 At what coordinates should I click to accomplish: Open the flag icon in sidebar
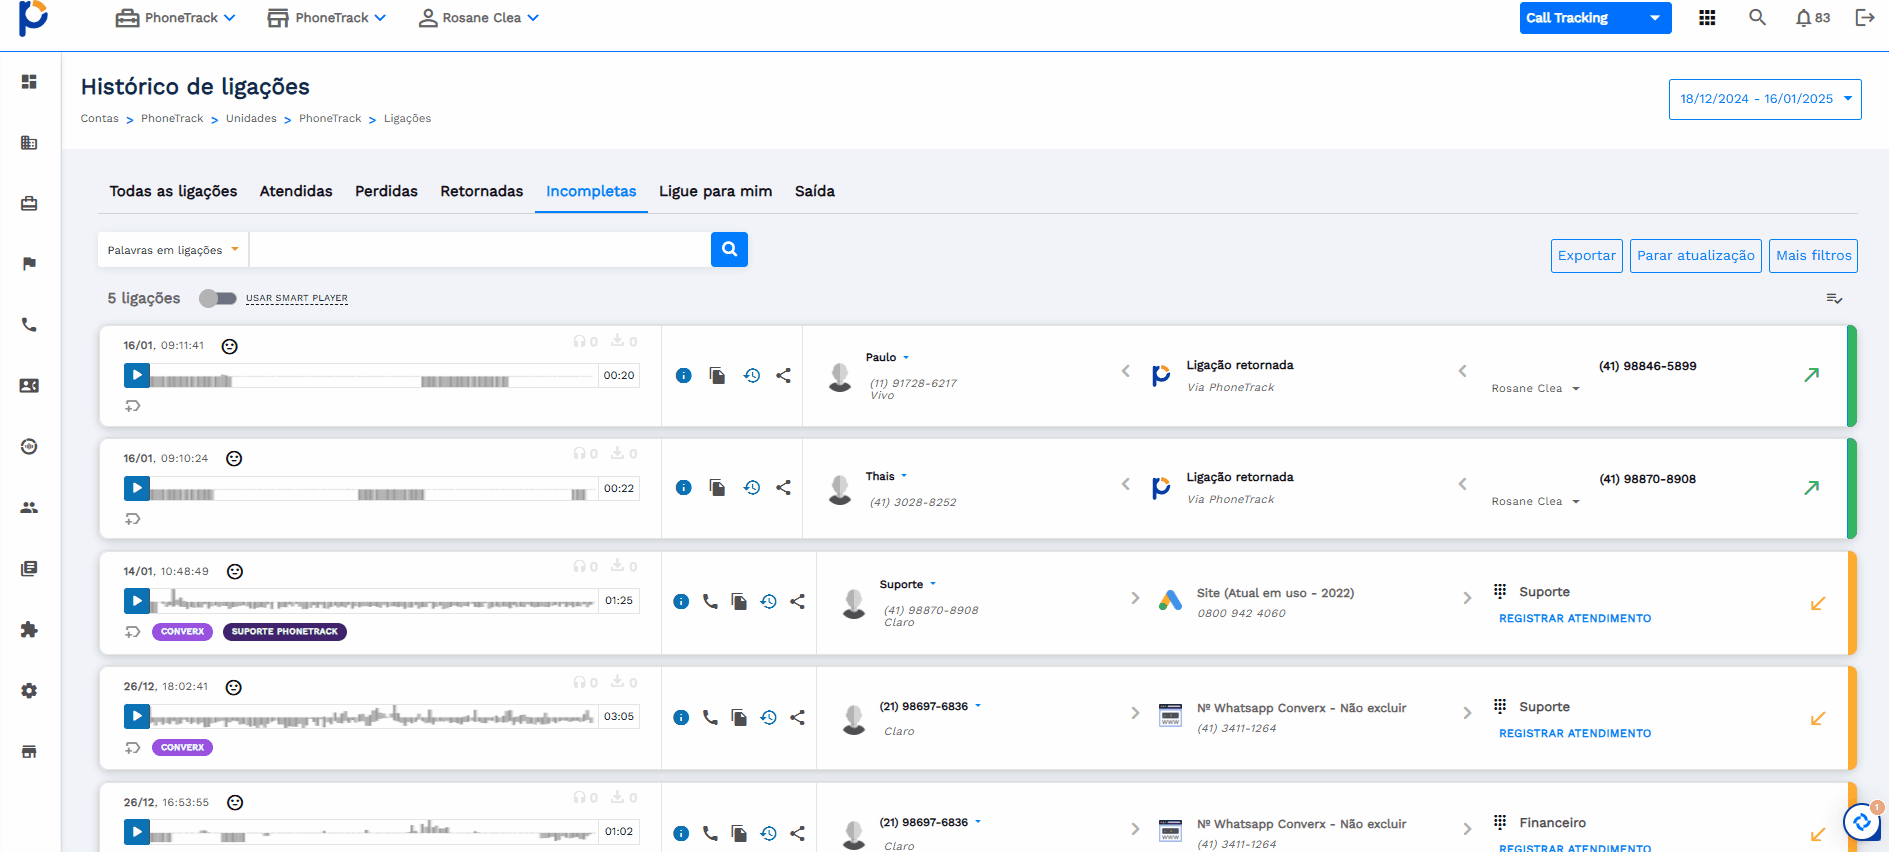point(29,264)
